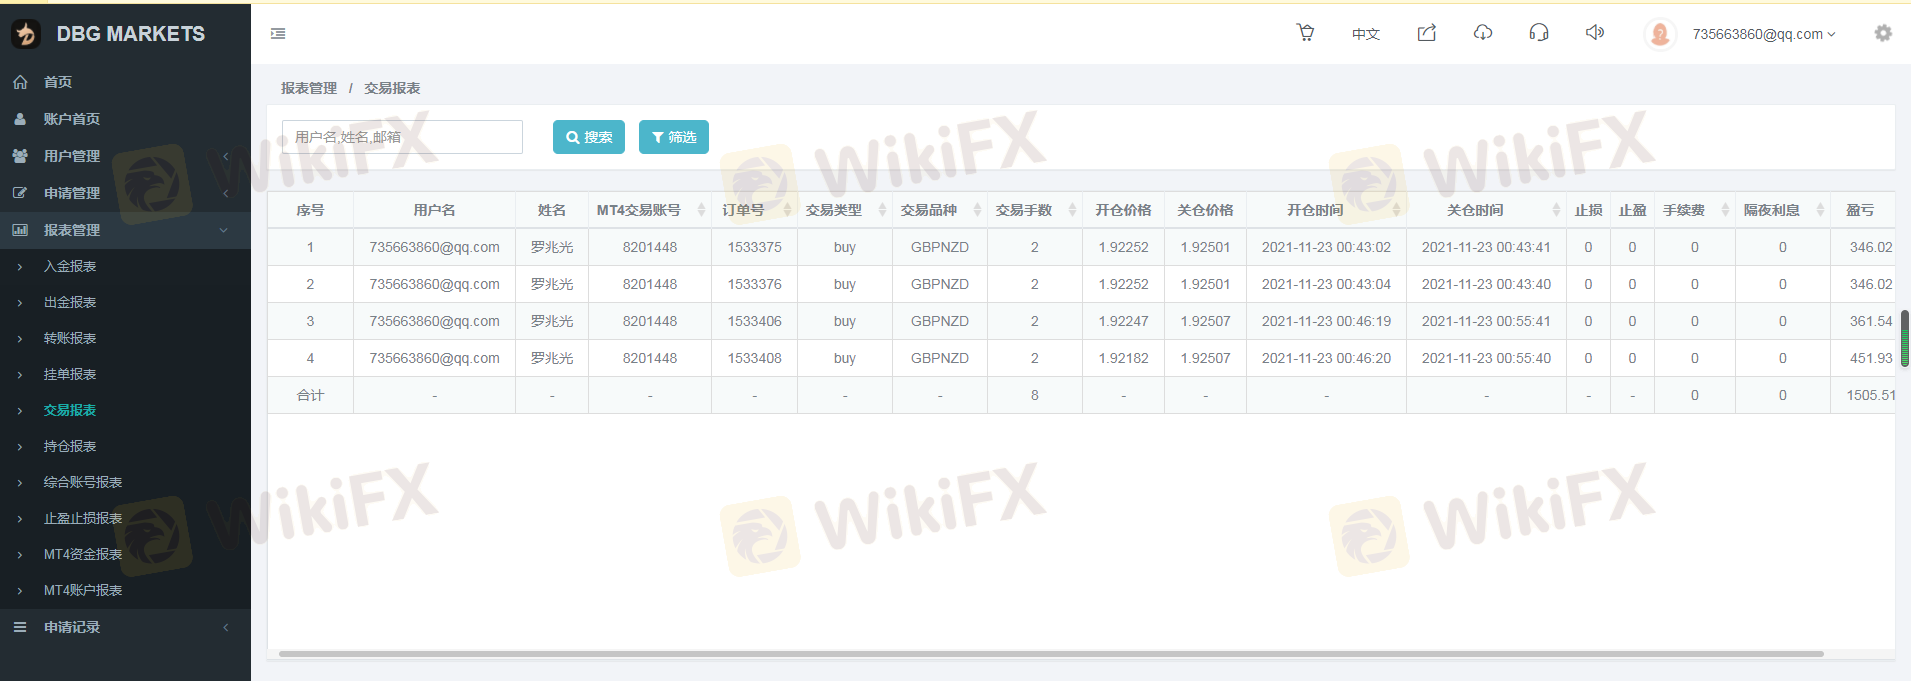Viewport: 1911px width, 681px height.
Task: Click the horizontal table scrollbar
Action: [x=1051, y=654]
